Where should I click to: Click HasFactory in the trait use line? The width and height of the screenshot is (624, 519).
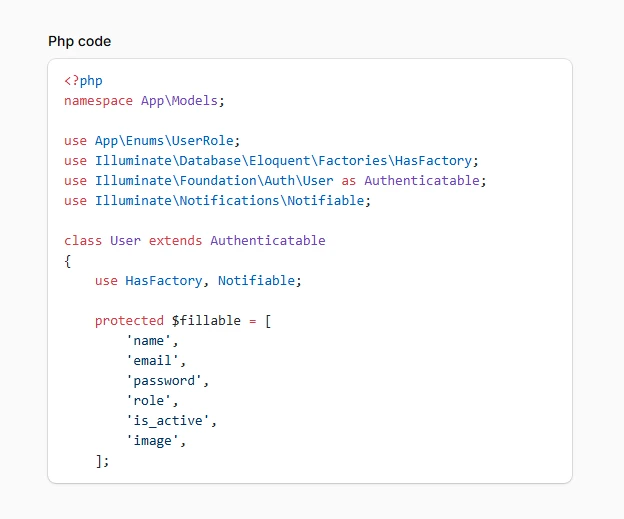(x=163, y=281)
